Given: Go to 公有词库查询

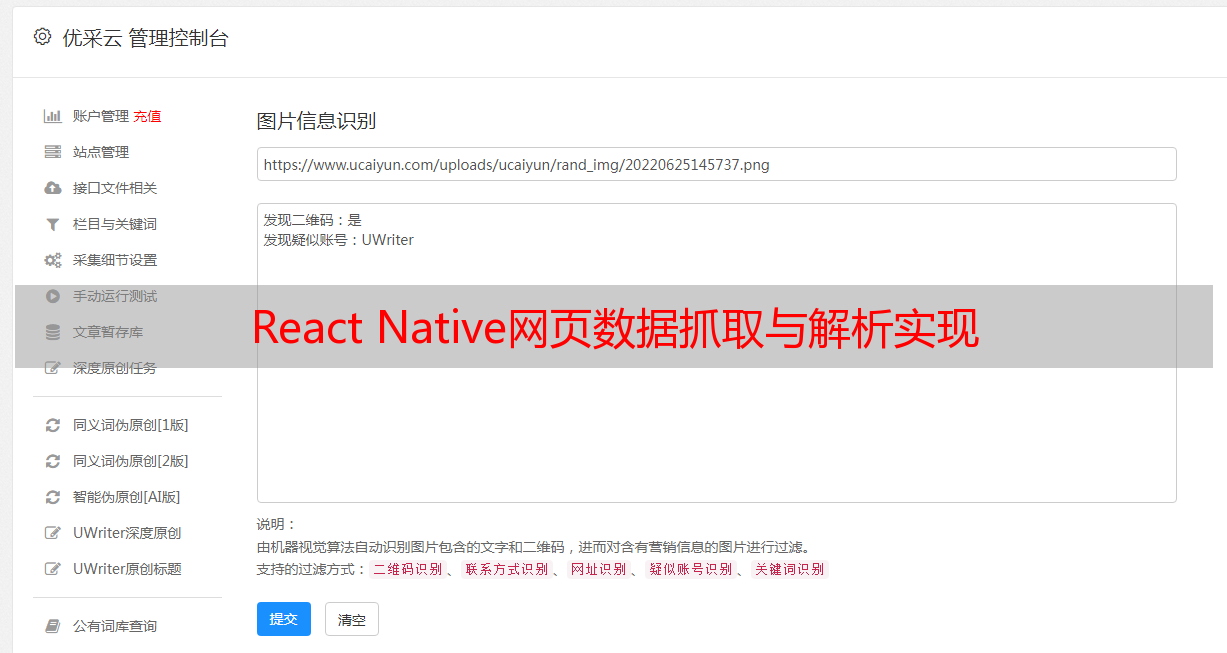Looking at the screenshot, I should click(115, 626).
